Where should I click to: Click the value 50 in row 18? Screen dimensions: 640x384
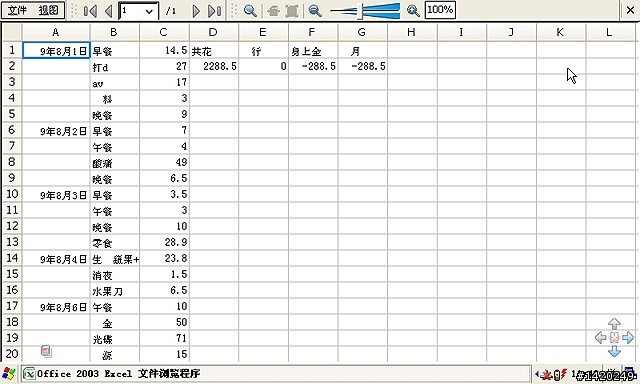pos(164,323)
